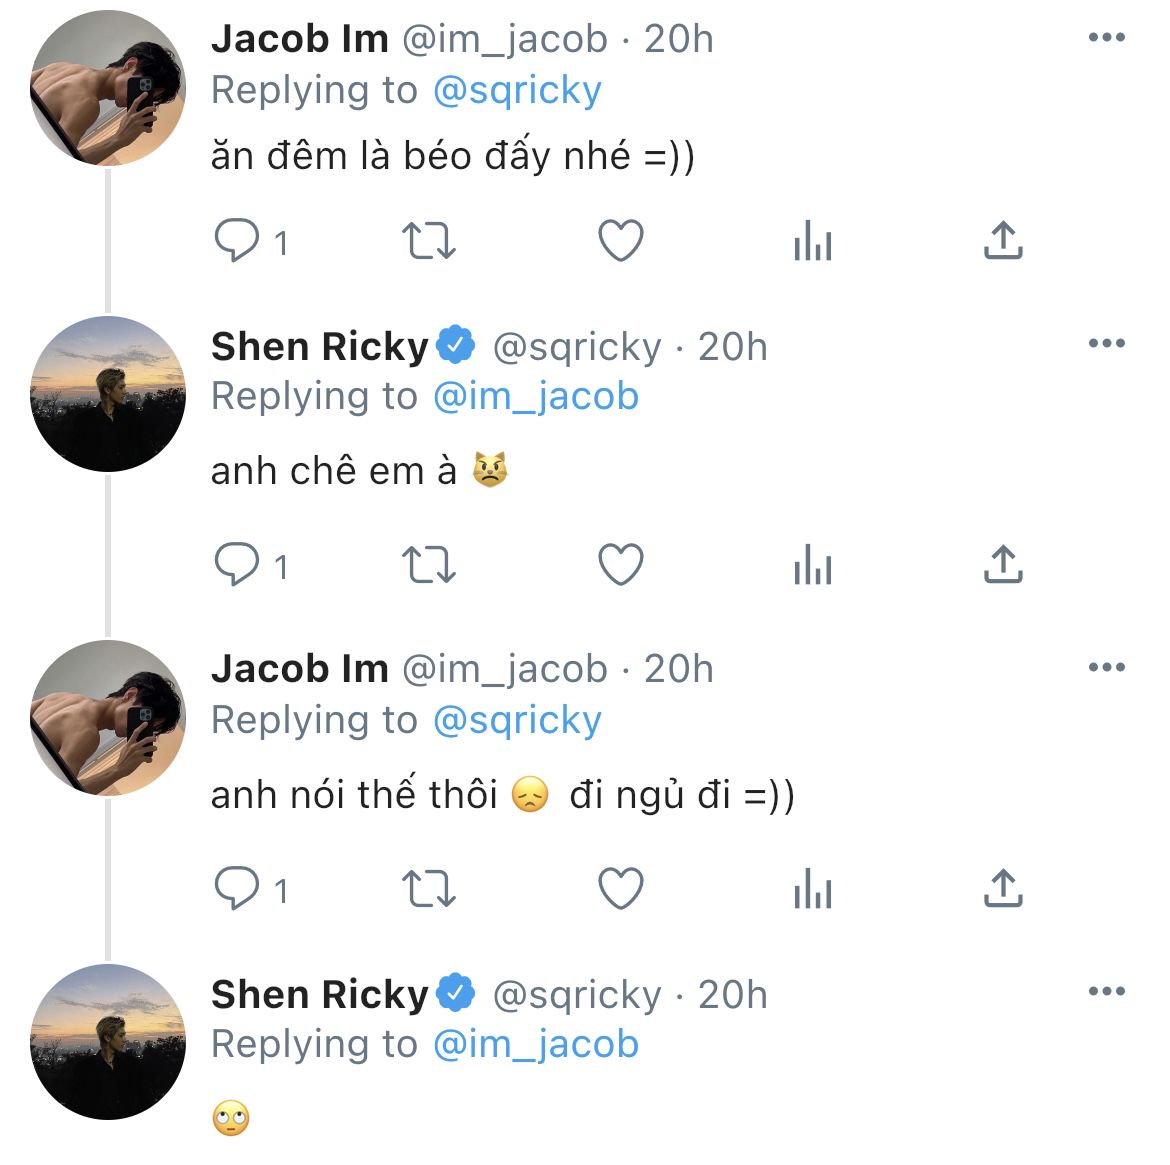Share Ricky's "anh chê em à" tweet

click(x=1003, y=565)
